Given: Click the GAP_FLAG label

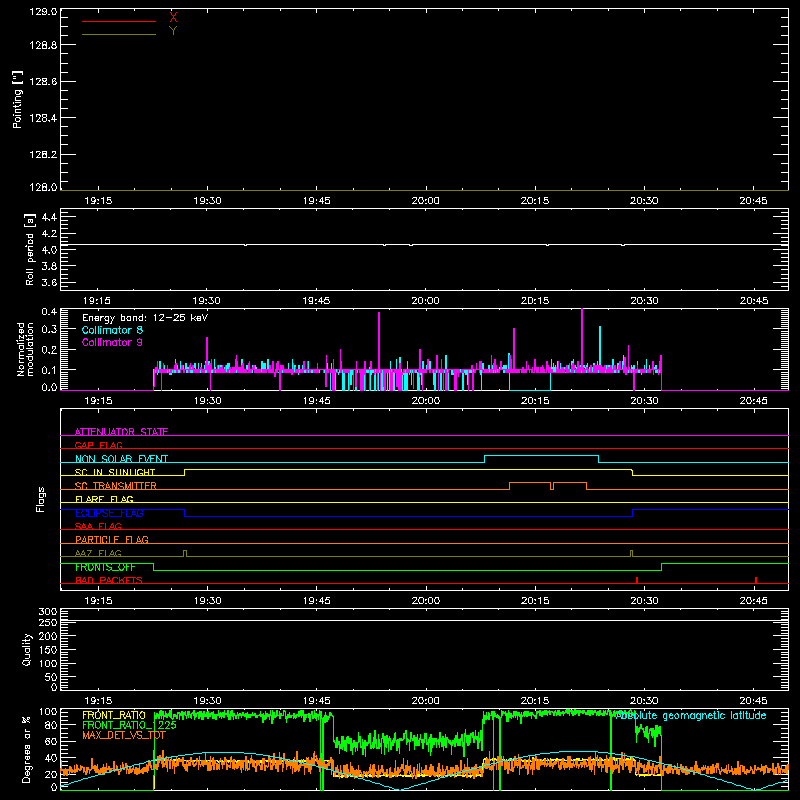Looking at the screenshot, I should click(98, 445).
